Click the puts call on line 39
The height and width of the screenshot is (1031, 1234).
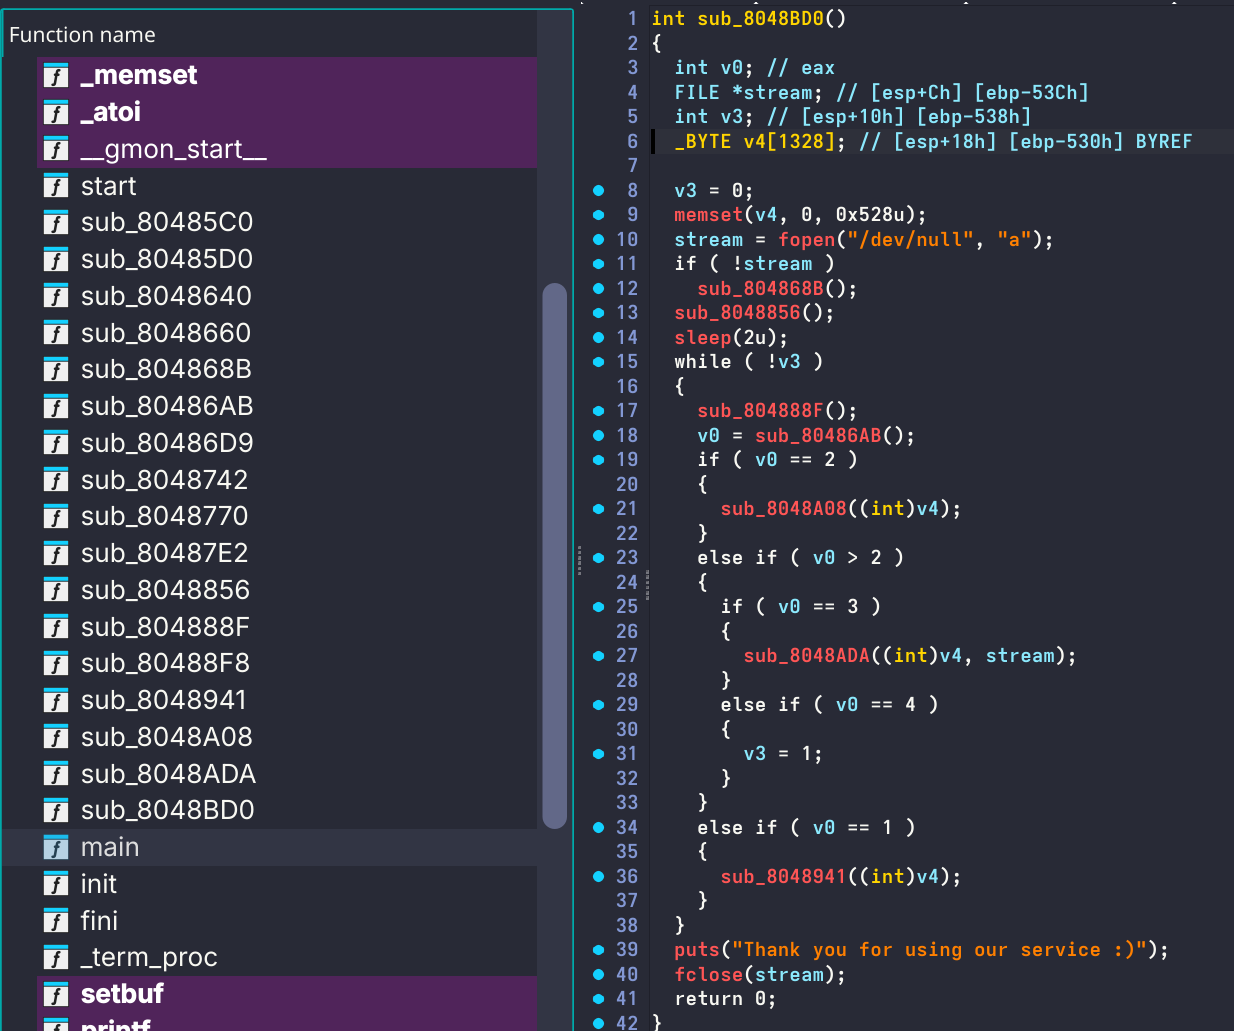[x=697, y=950]
